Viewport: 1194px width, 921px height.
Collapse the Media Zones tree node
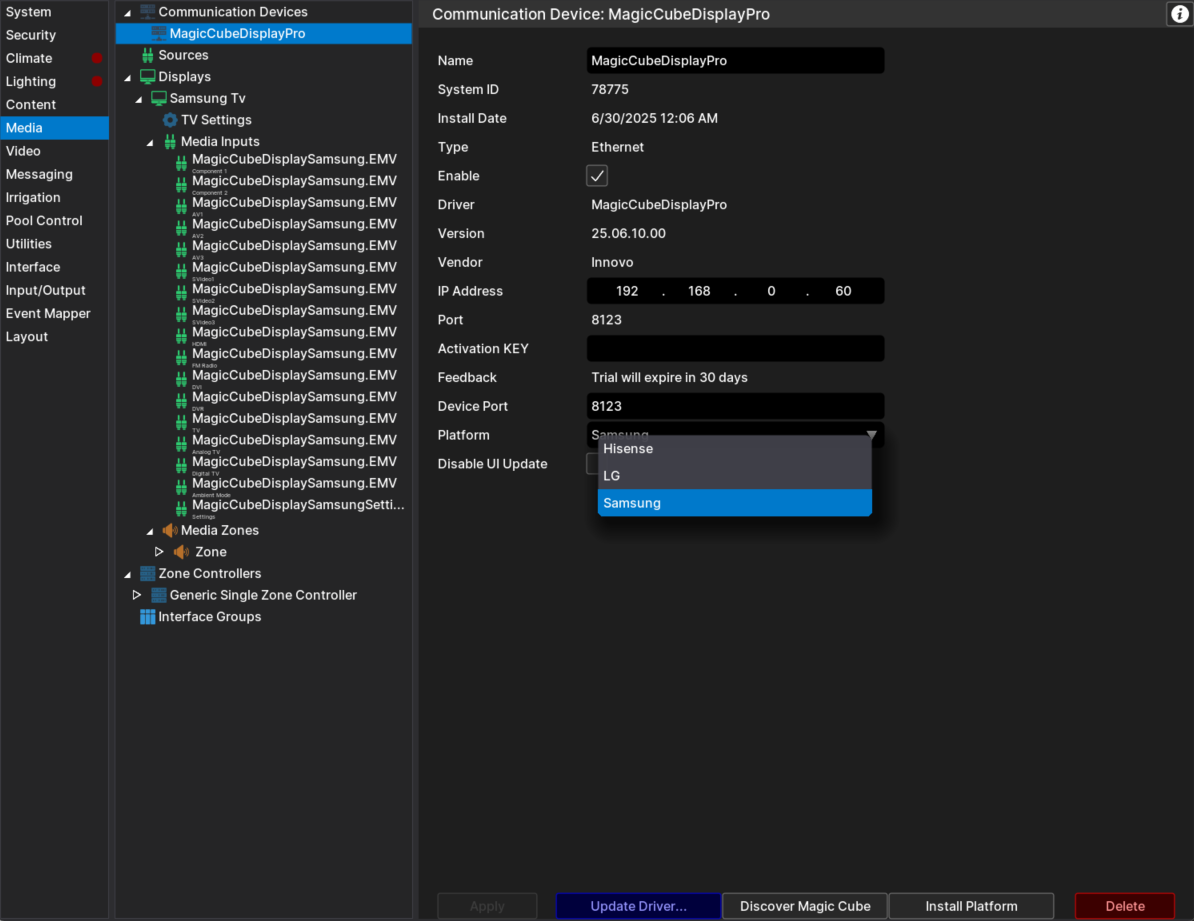pyautogui.click(x=150, y=531)
